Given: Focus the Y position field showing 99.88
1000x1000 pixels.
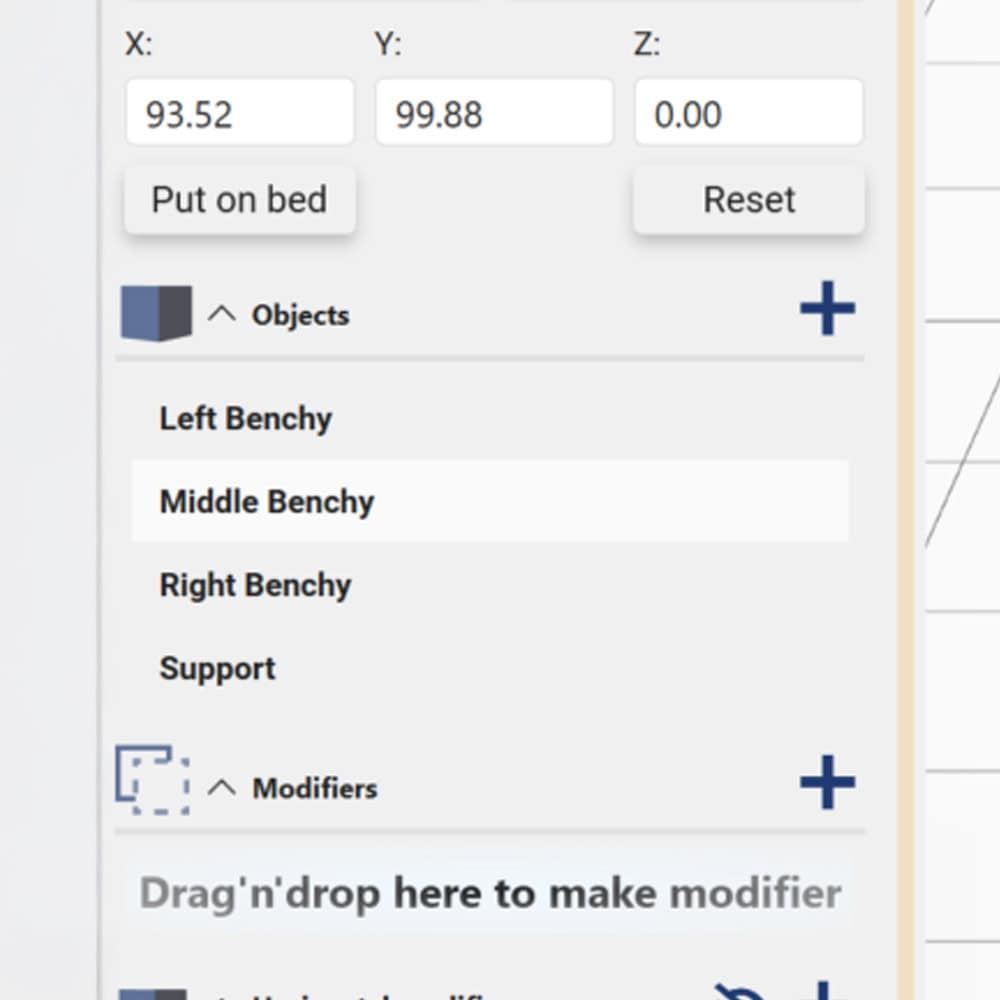Looking at the screenshot, I should click(x=494, y=113).
